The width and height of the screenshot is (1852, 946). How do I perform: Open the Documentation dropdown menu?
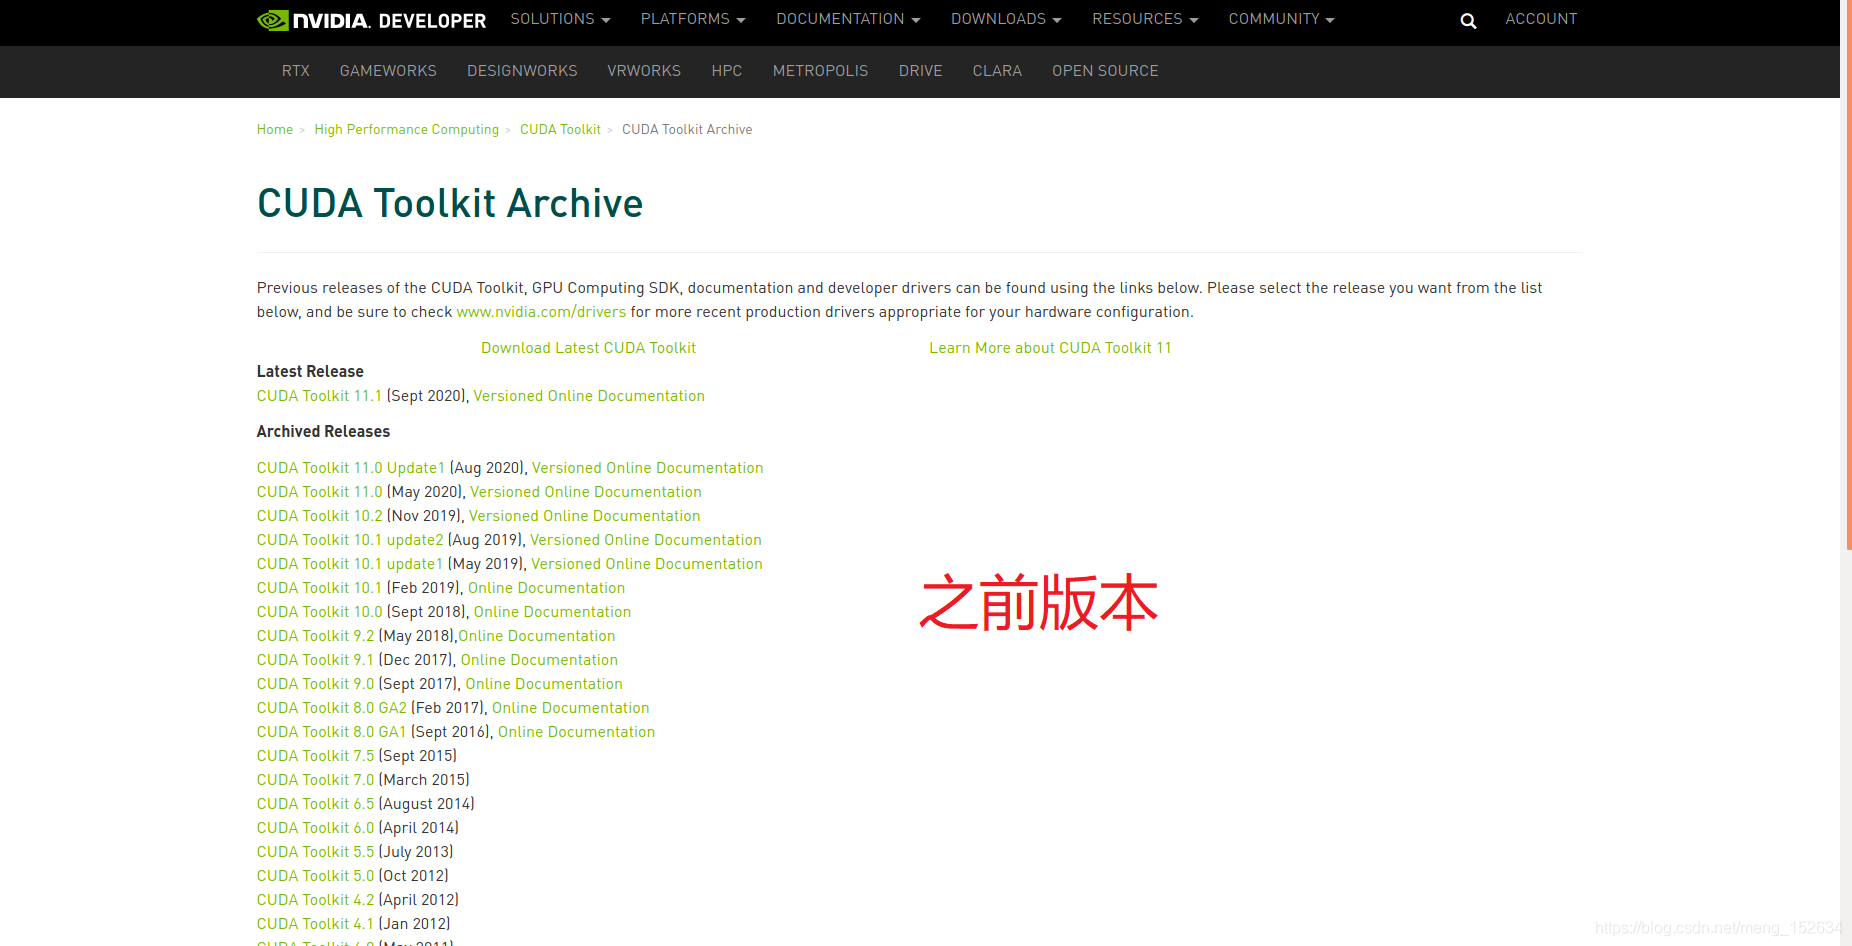click(x=848, y=19)
